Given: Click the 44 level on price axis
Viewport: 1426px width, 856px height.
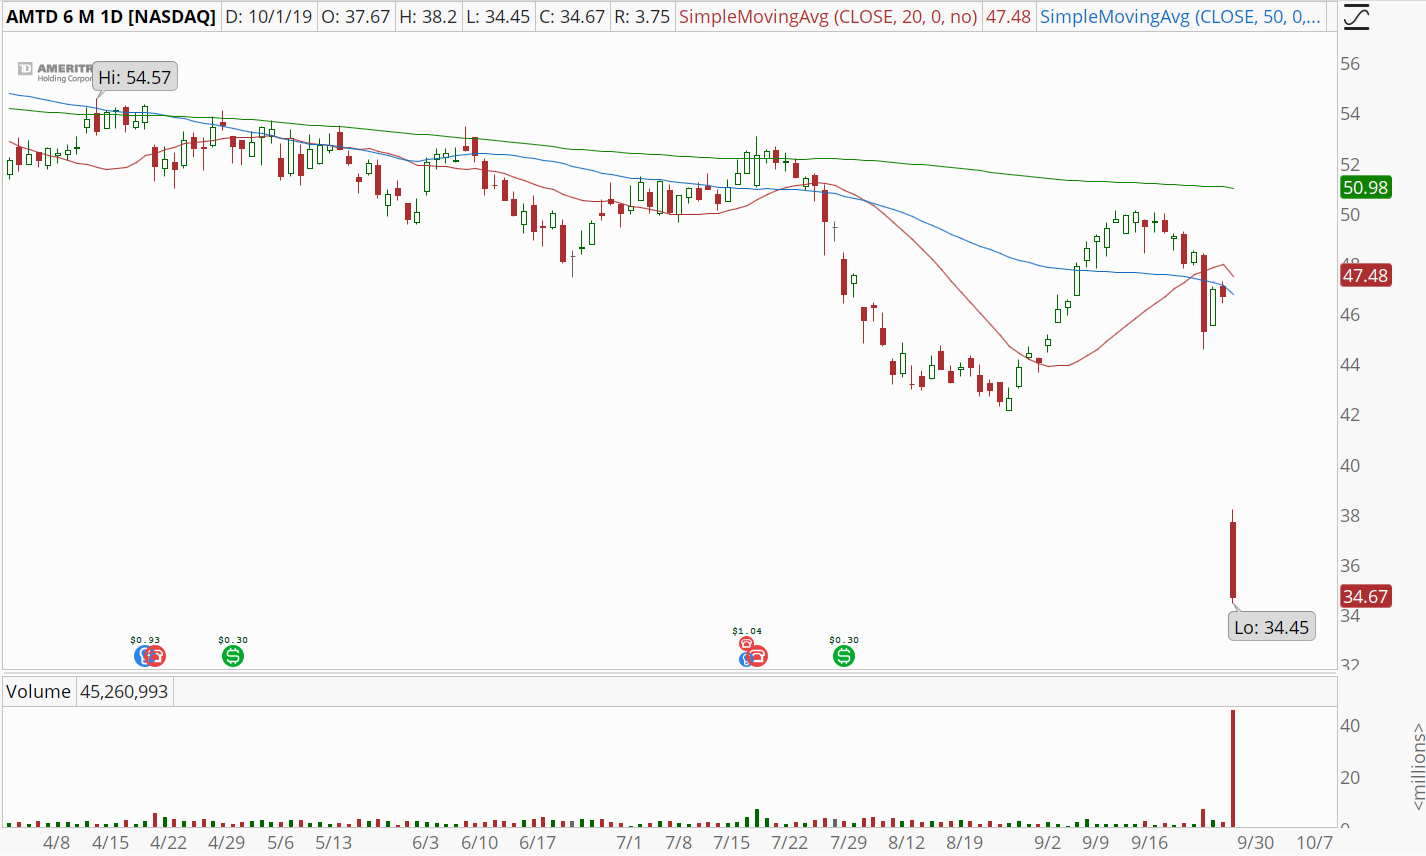Looking at the screenshot, I should click(x=1350, y=365).
